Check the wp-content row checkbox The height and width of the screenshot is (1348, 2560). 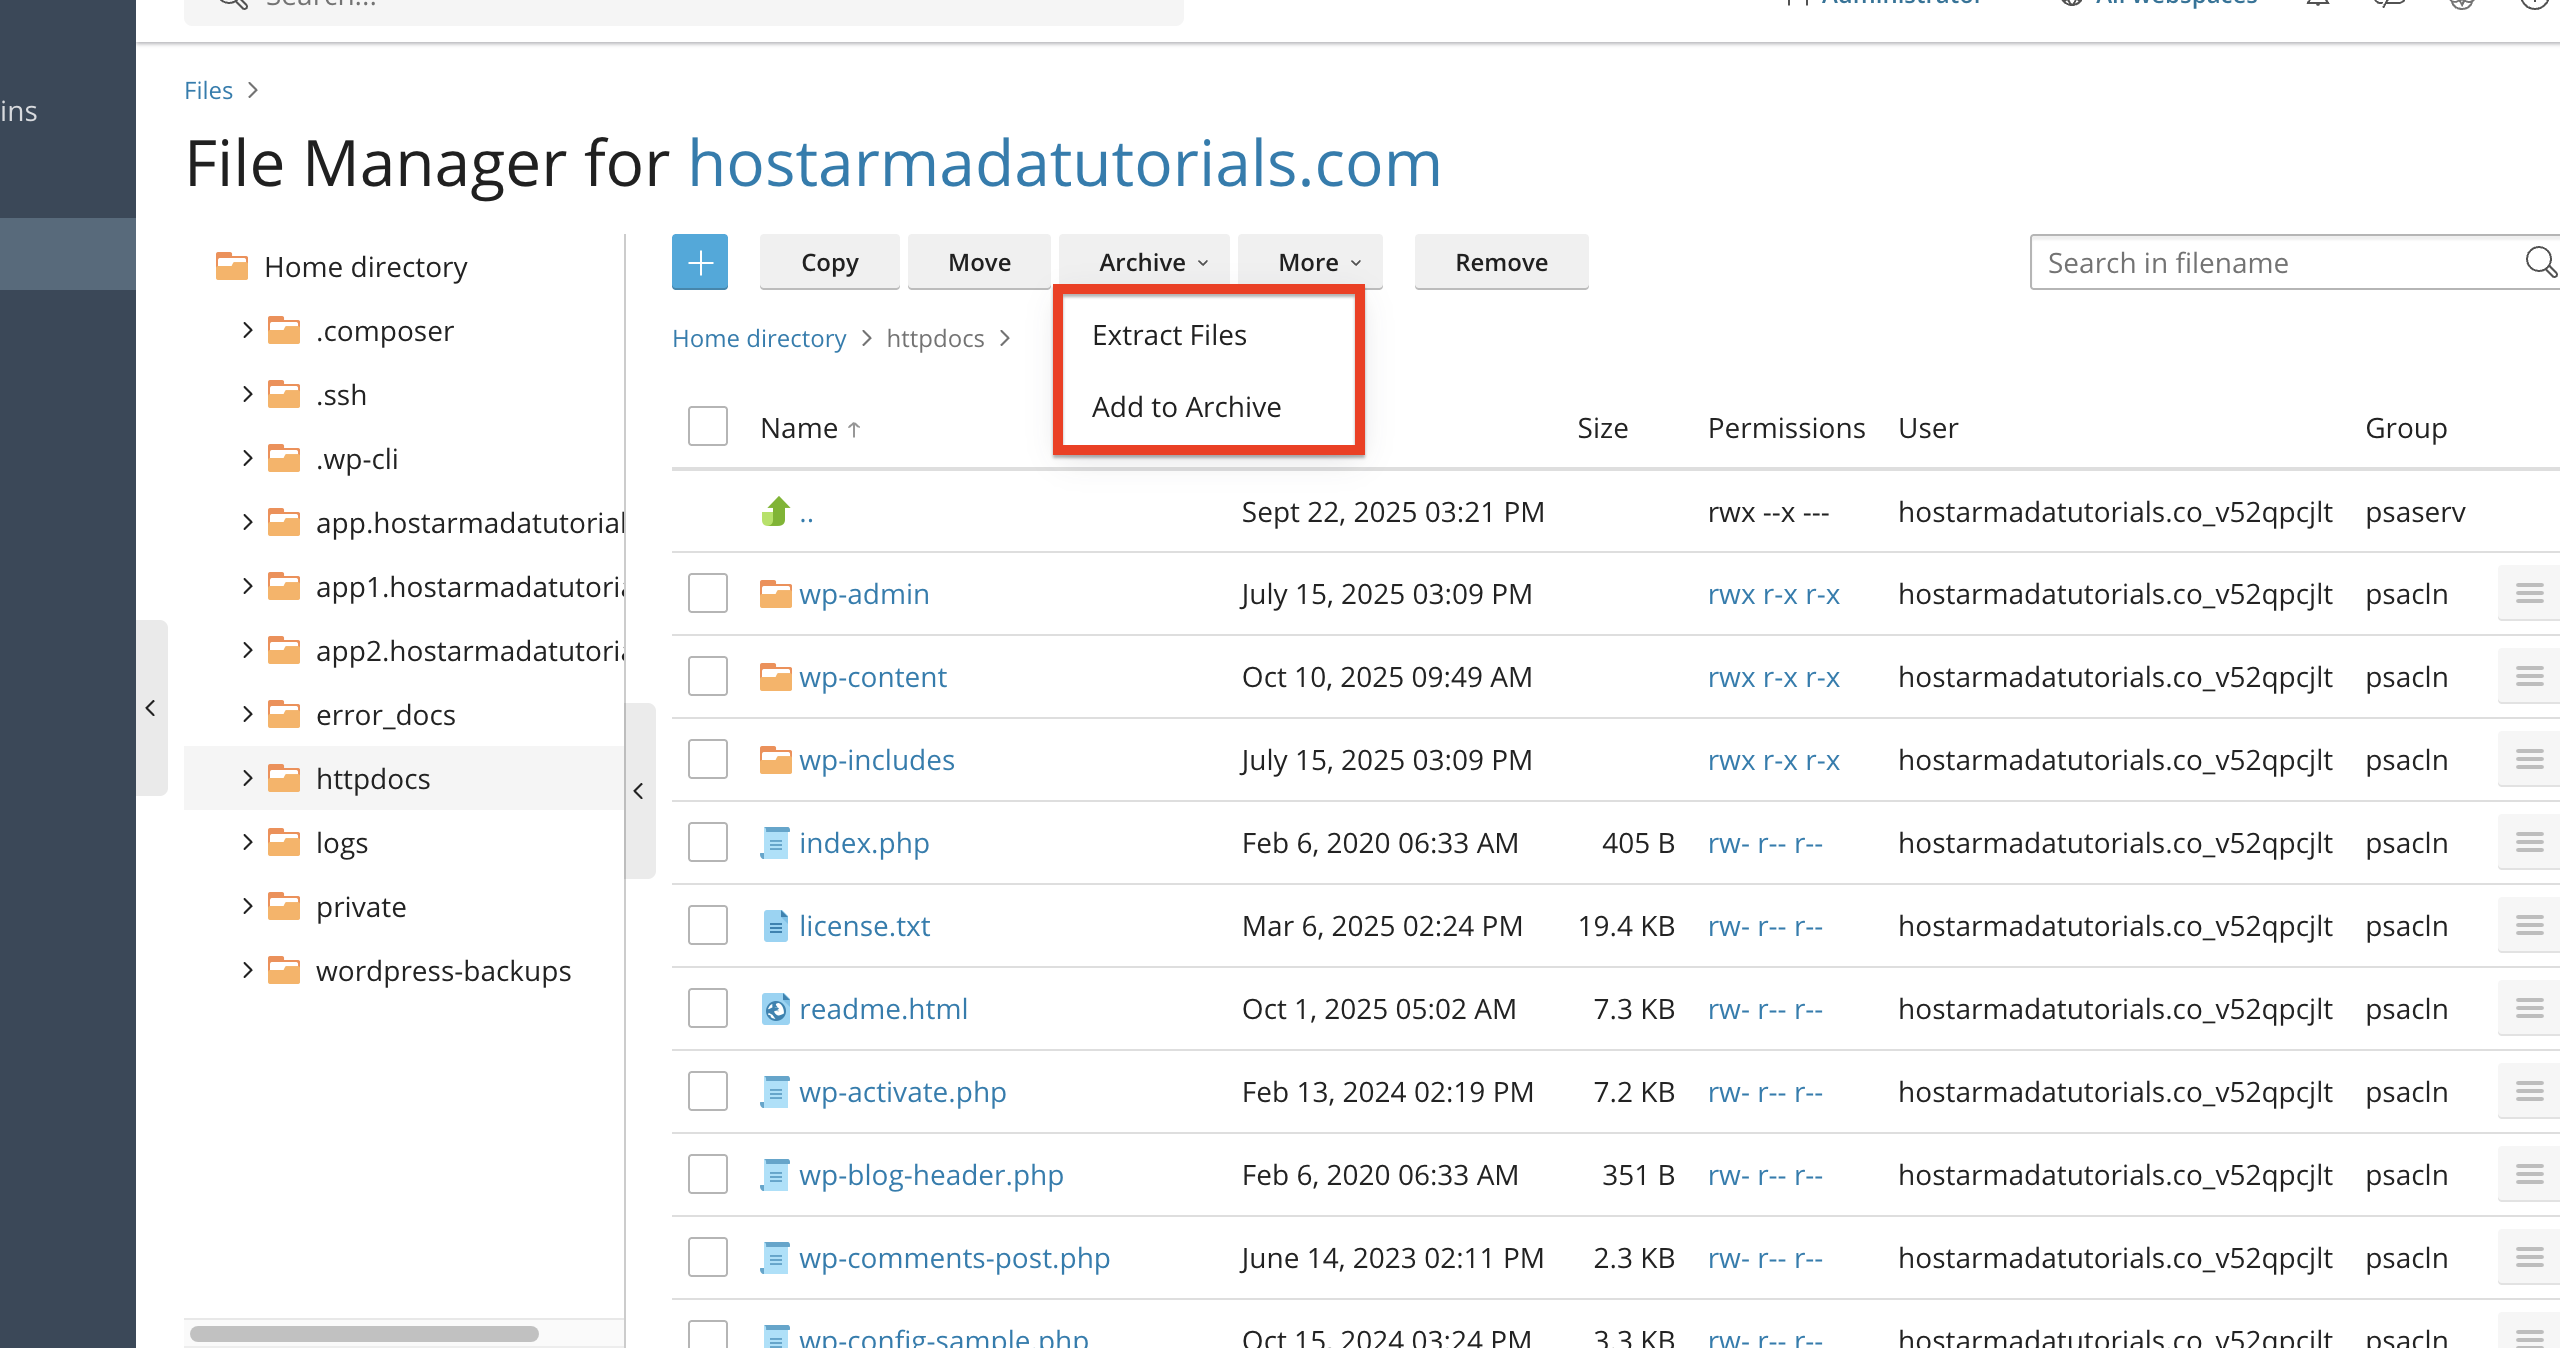click(x=708, y=677)
